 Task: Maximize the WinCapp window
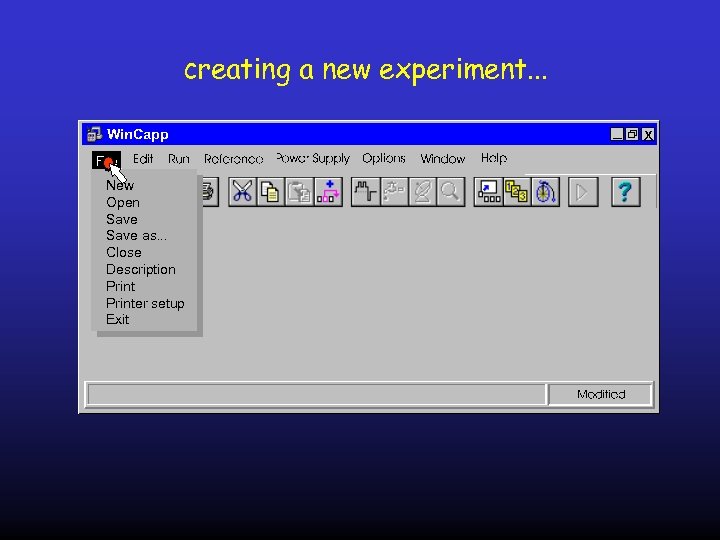(632, 135)
